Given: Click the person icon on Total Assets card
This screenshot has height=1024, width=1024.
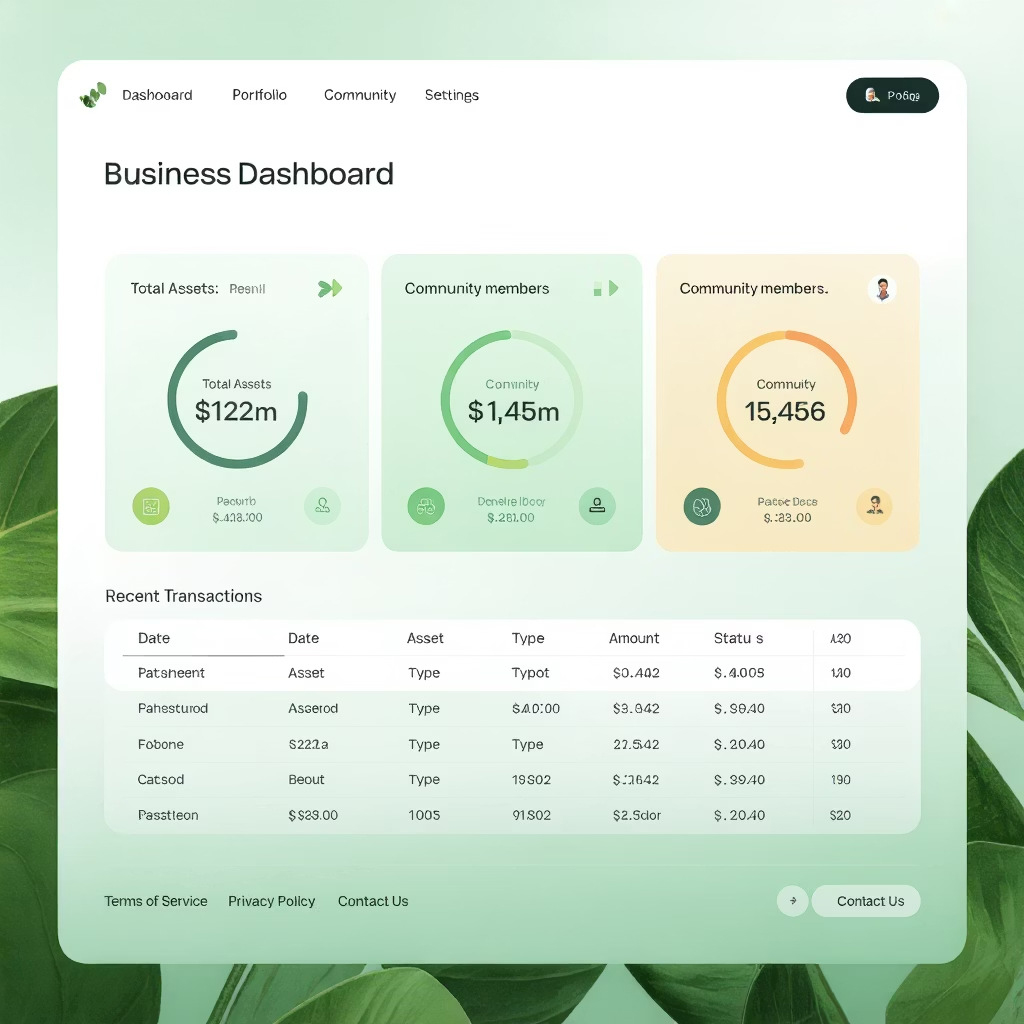Looking at the screenshot, I should coord(322,506).
